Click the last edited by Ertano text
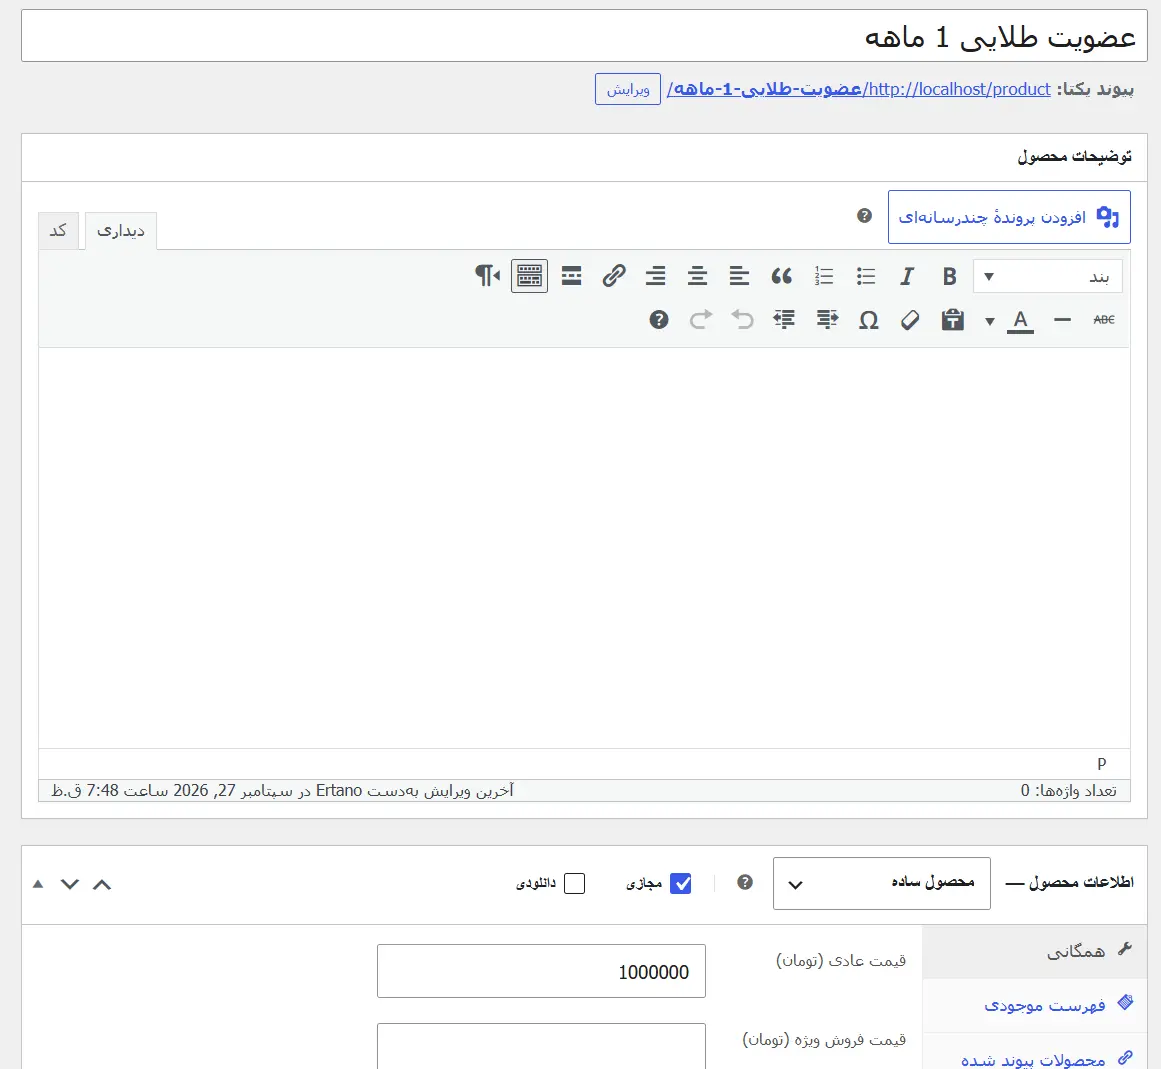This screenshot has height=1069, width=1161. (x=282, y=791)
